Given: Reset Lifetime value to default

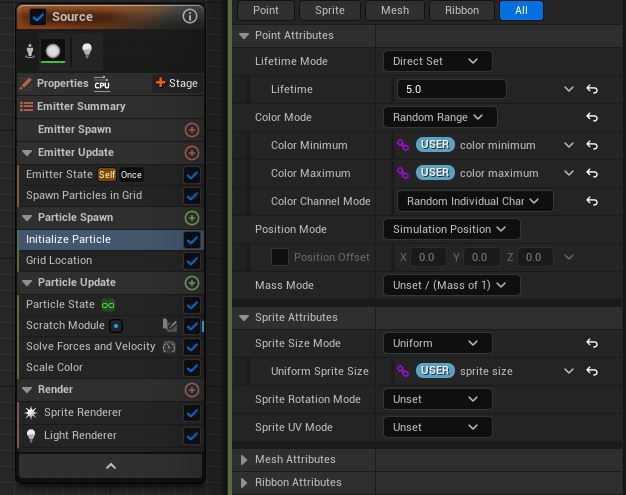Looking at the screenshot, I should point(592,90).
